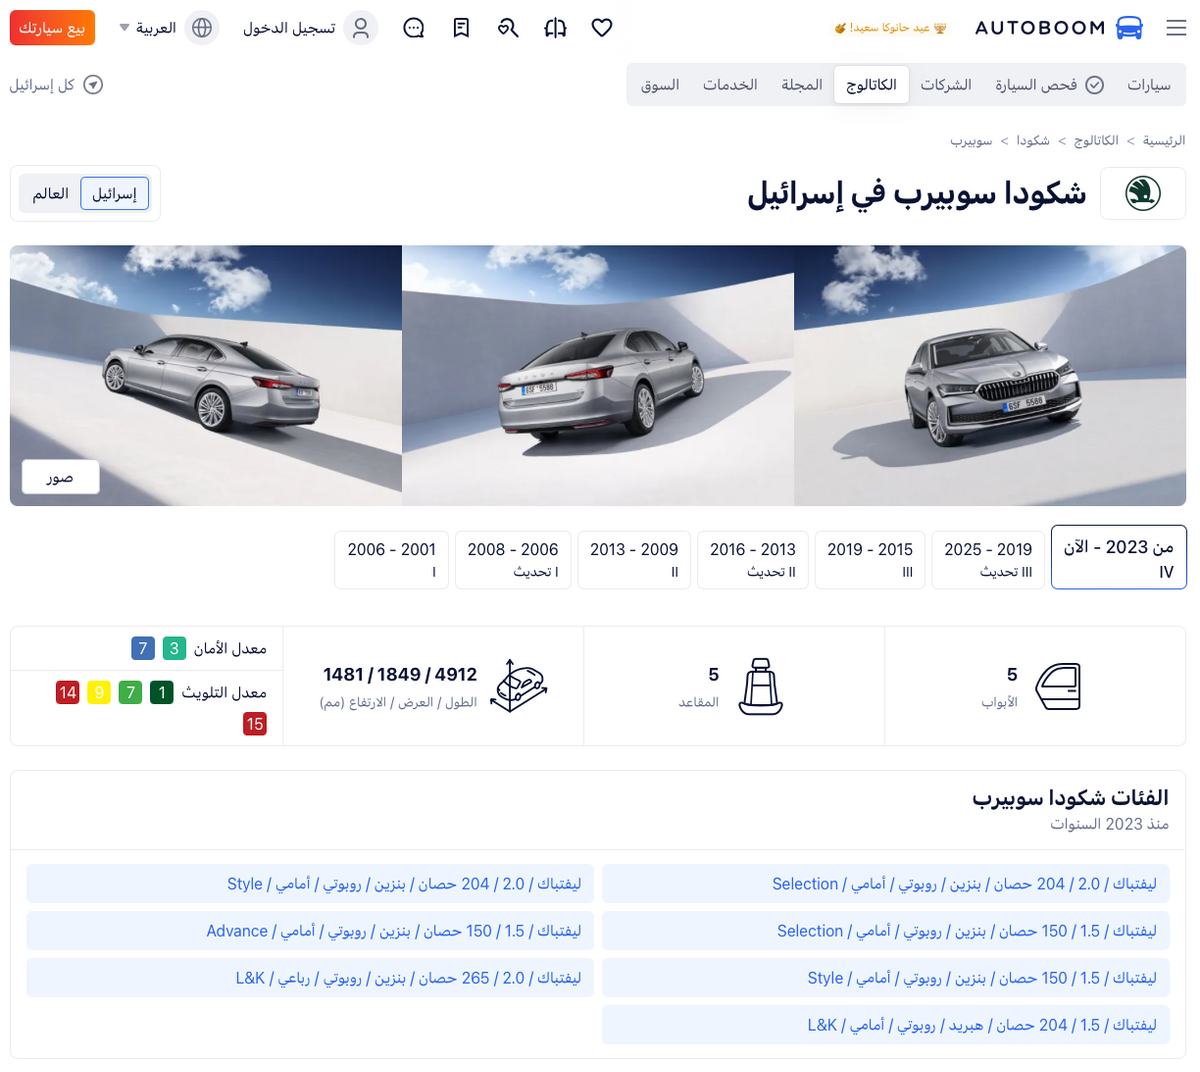The height and width of the screenshot is (1072, 1200).
Task: Open the العربية language dropdown
Action: [x=148, y=28]
